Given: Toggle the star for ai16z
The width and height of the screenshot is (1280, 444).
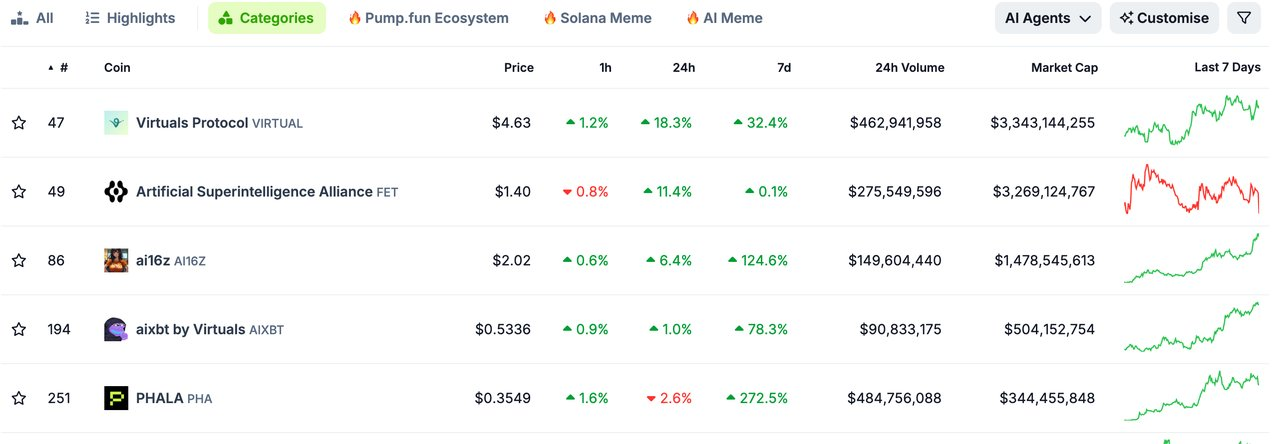Looking at the screenshot, I should click(19, 260).
